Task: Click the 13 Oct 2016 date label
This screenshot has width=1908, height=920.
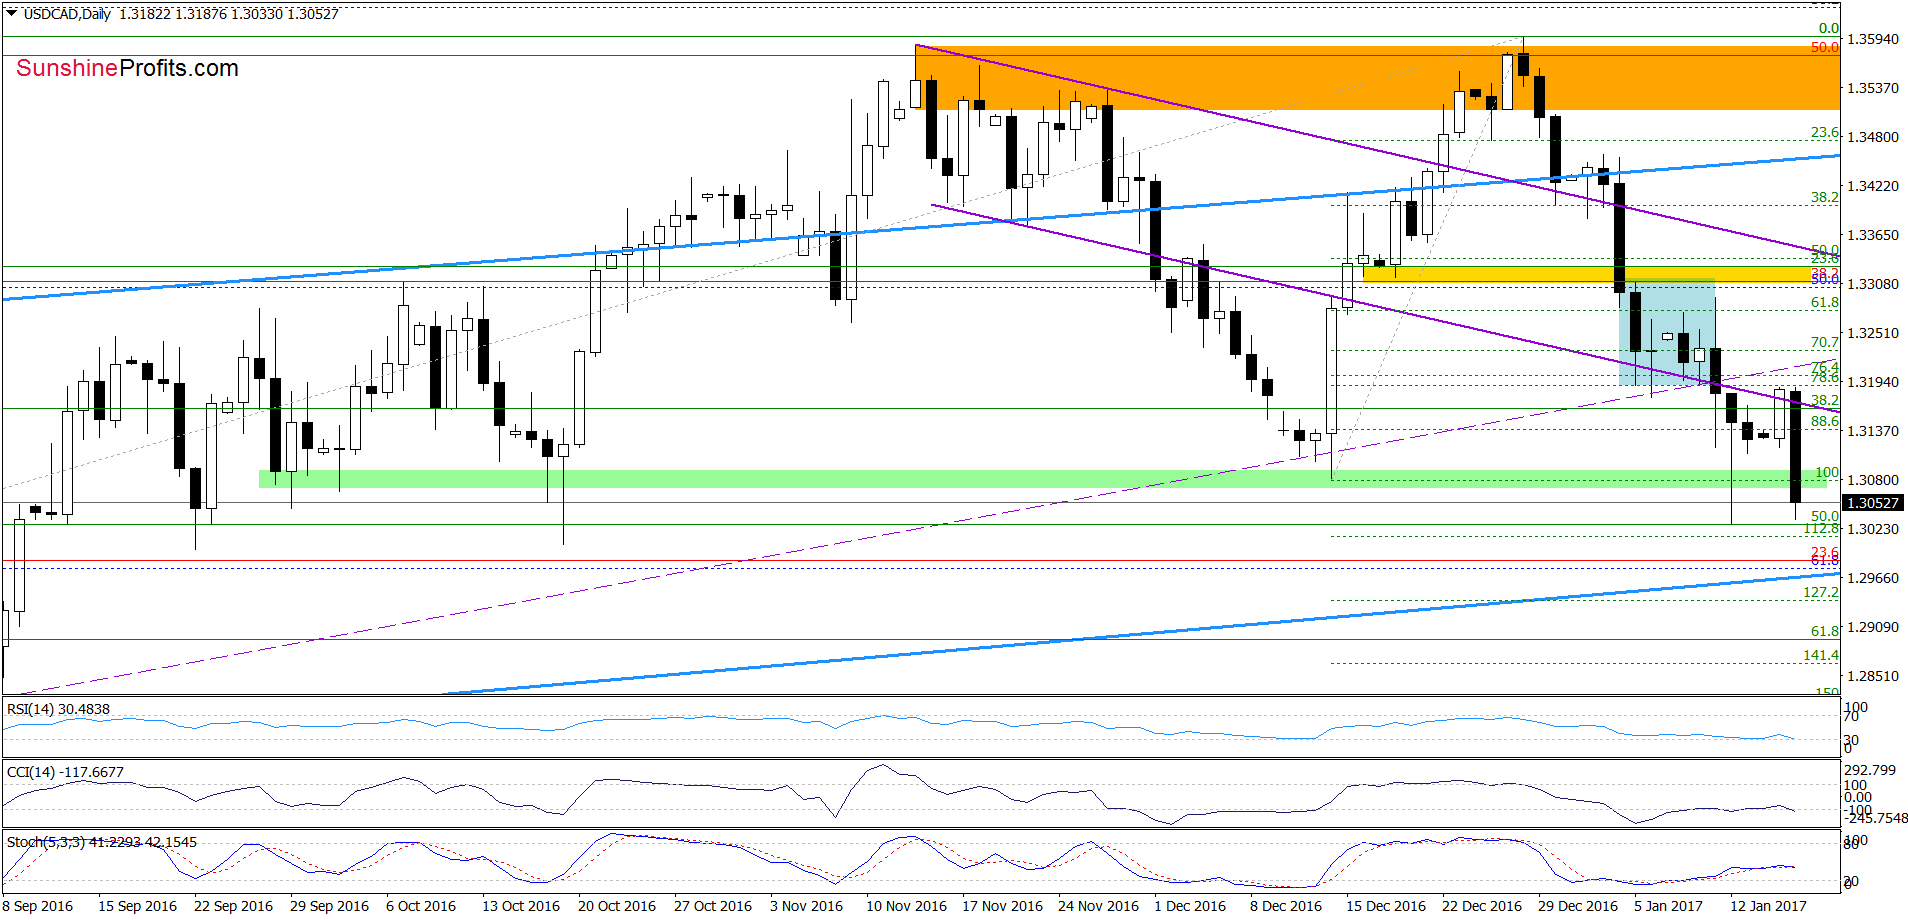Action: 521,906
